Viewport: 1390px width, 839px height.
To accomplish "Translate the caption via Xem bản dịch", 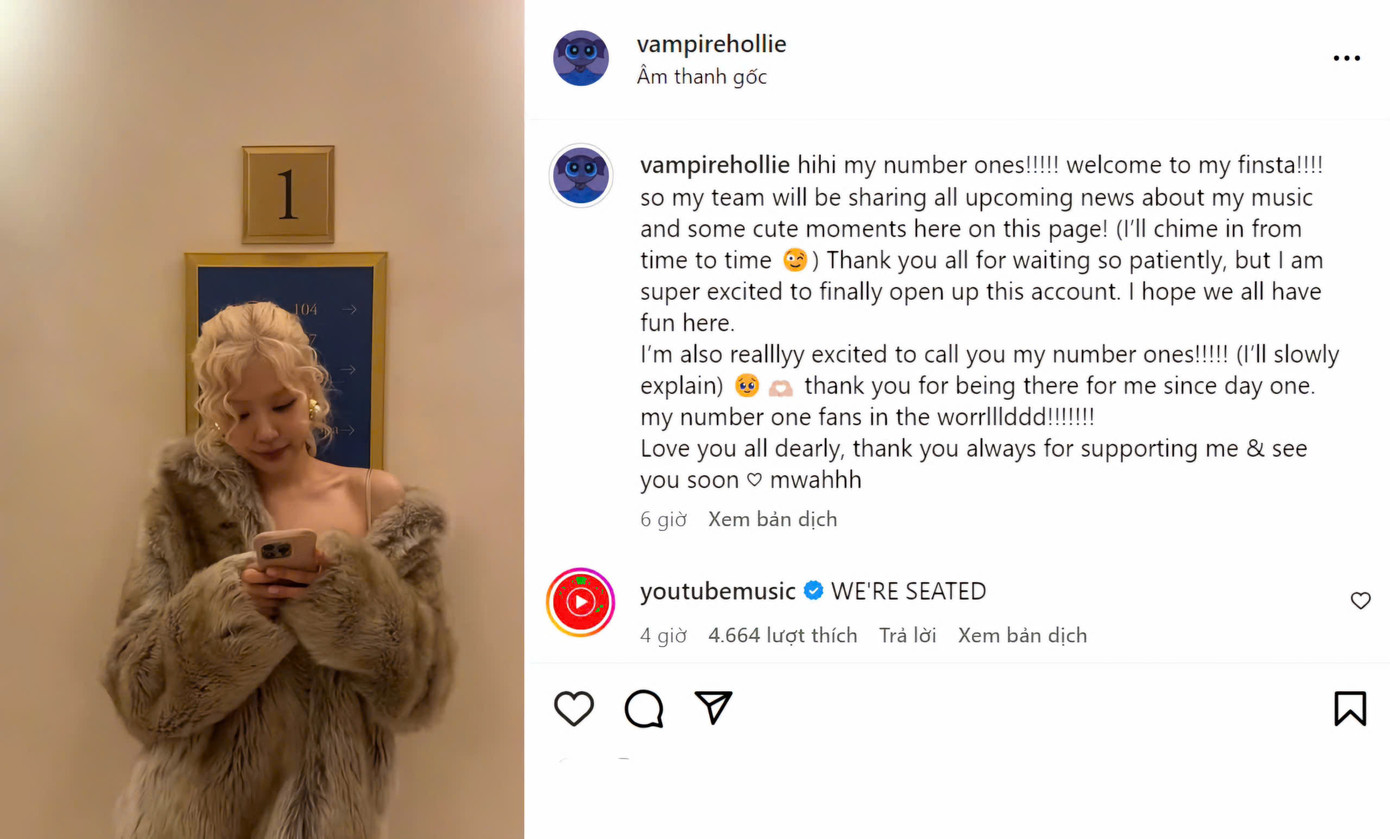I will pyautogui.click(x=773, y=519).
